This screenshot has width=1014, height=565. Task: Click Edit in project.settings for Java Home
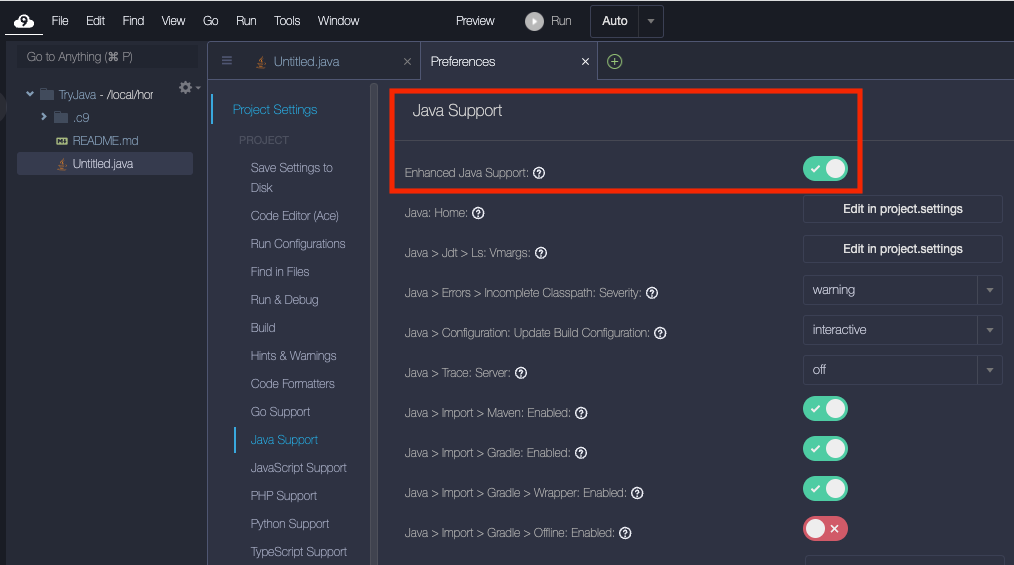[902, 209]
